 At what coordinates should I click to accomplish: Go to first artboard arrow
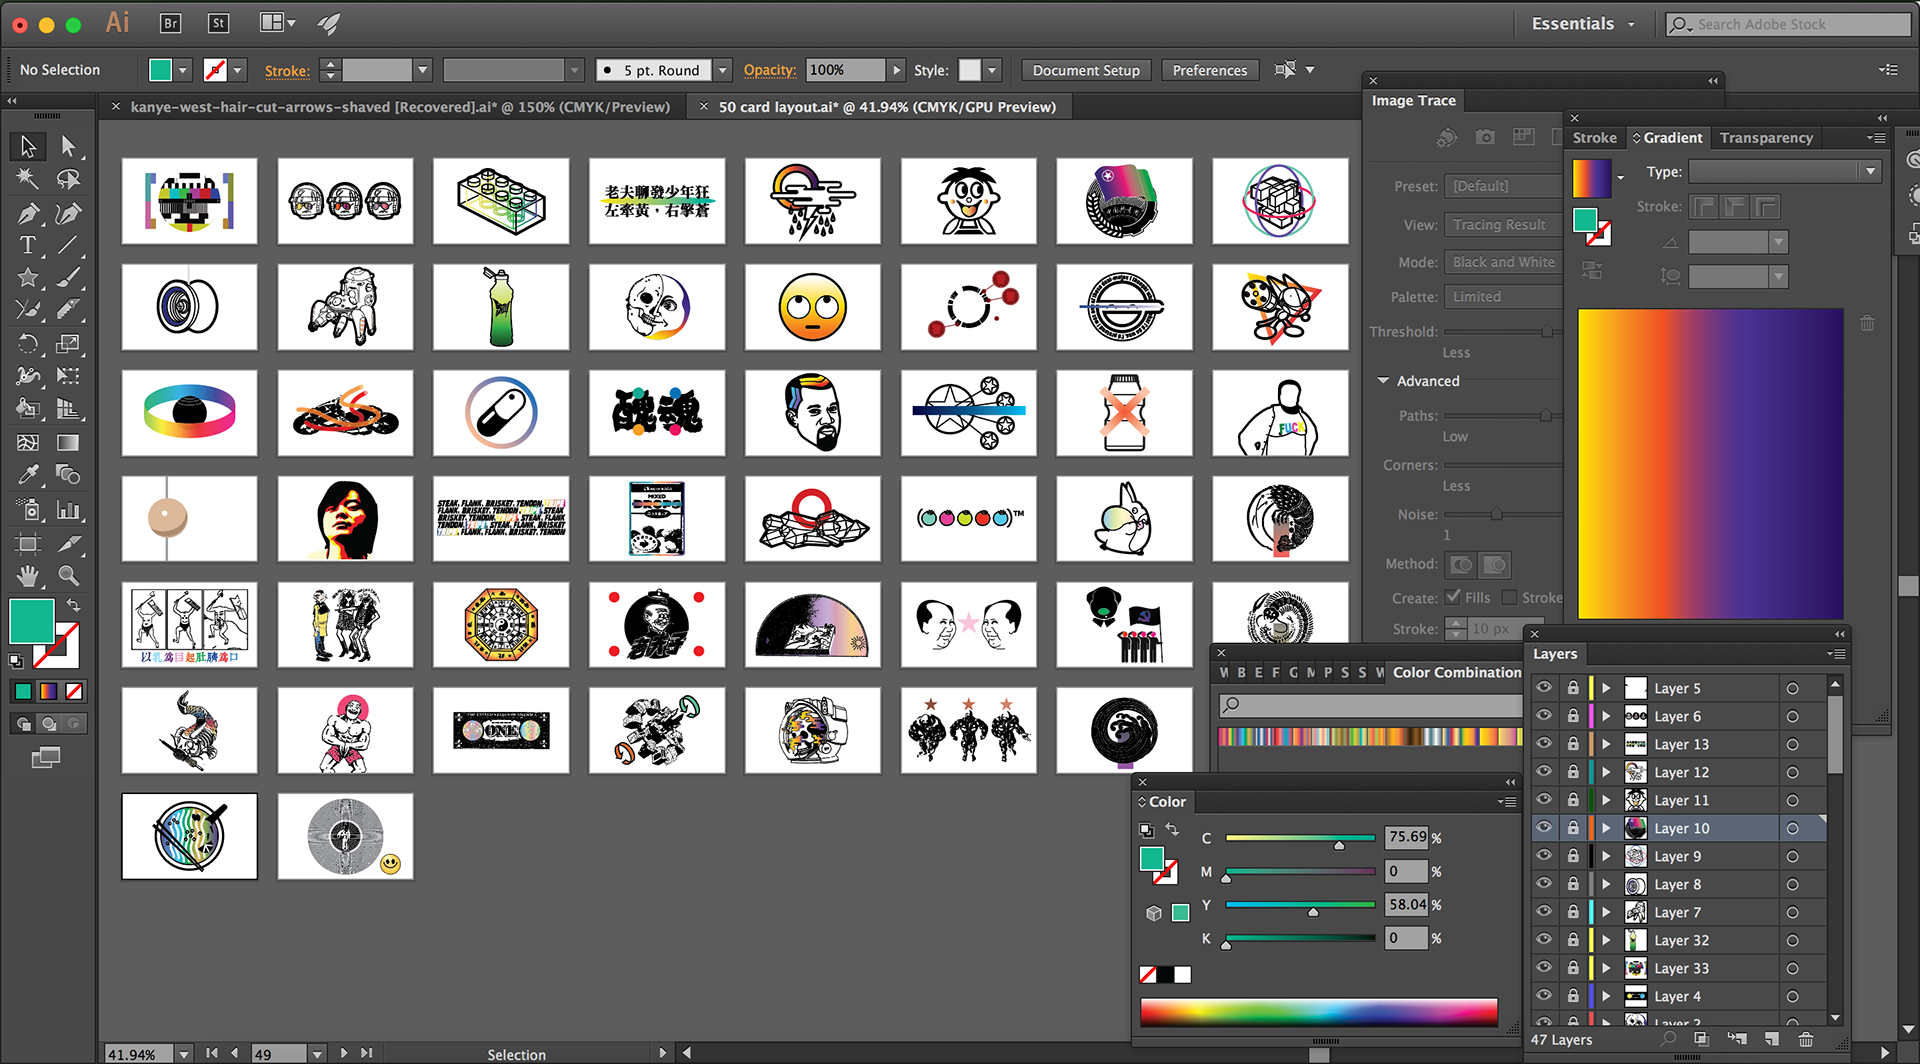coord(212,1053)
